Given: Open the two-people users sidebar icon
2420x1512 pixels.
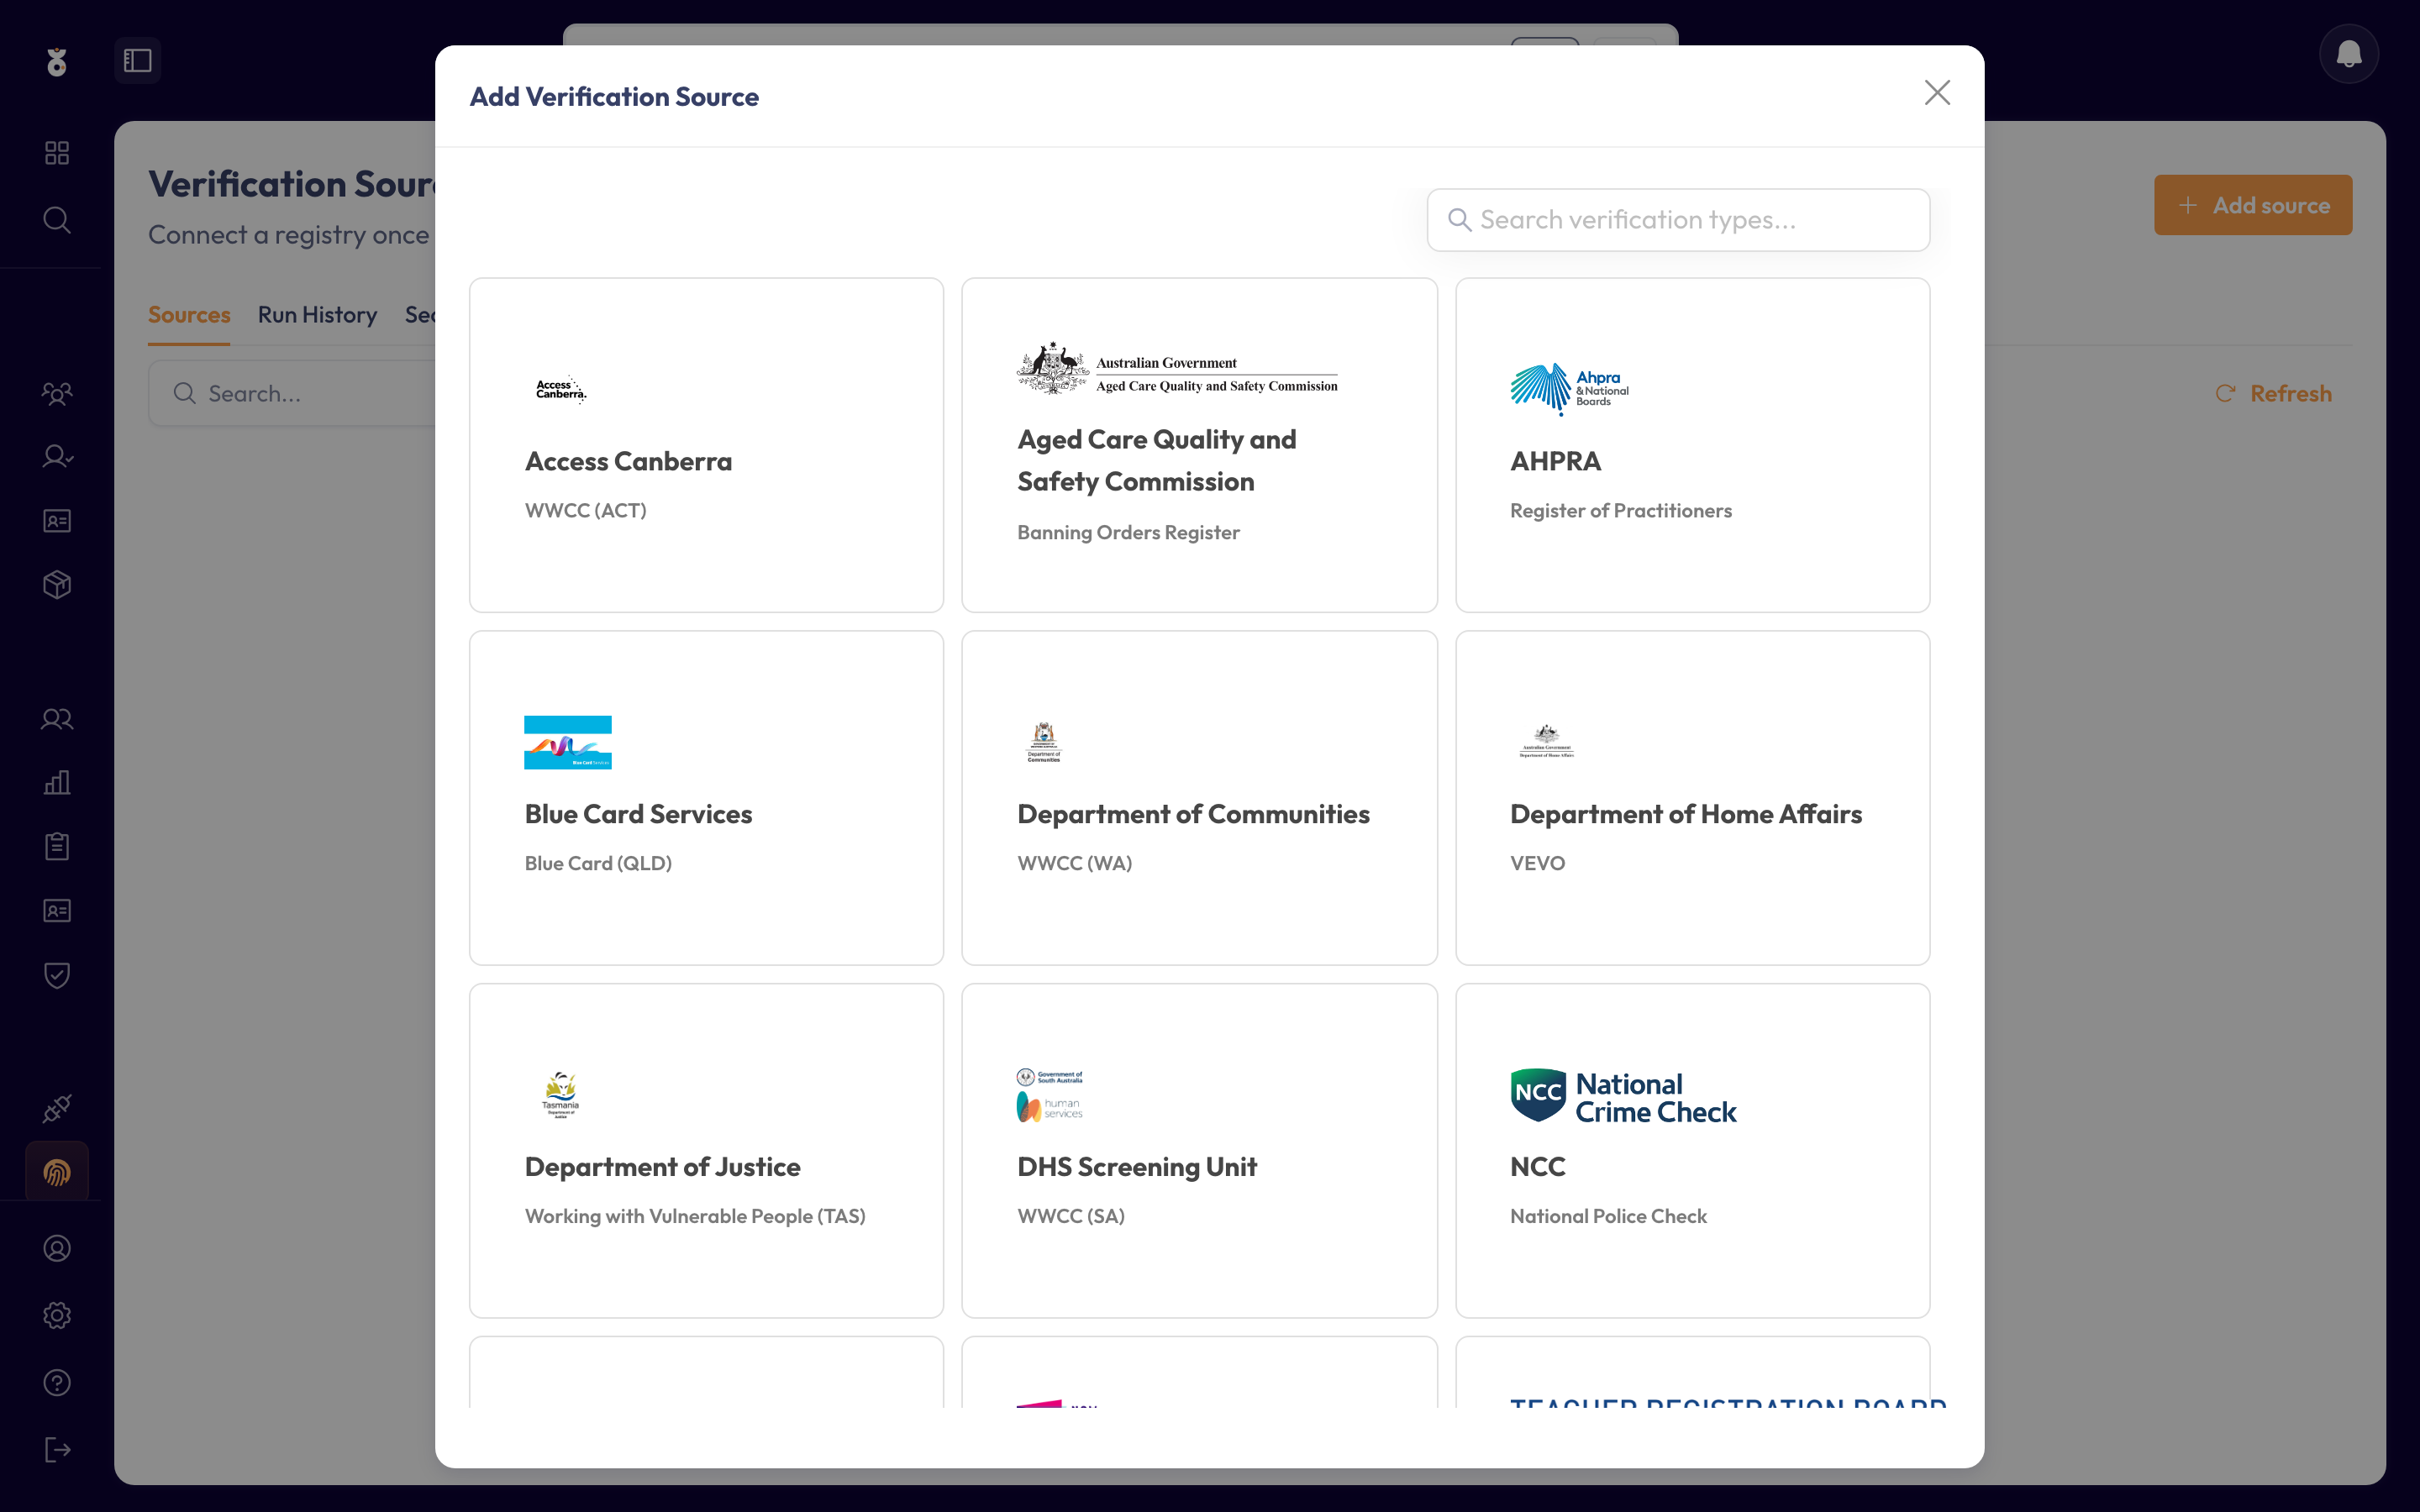Looking at the screenshot, I should click(x=57, y=719).
